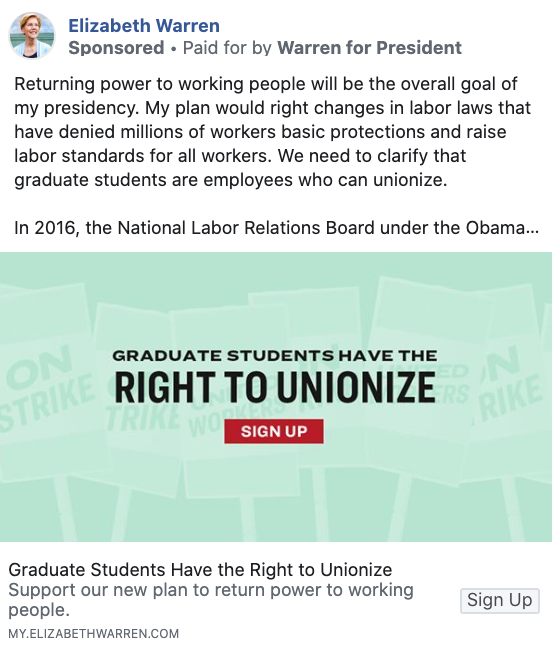Open the 'Graduate Students Have the Right' headline link
This screenshot has height=652, width=552.
[x=200, y=570]
